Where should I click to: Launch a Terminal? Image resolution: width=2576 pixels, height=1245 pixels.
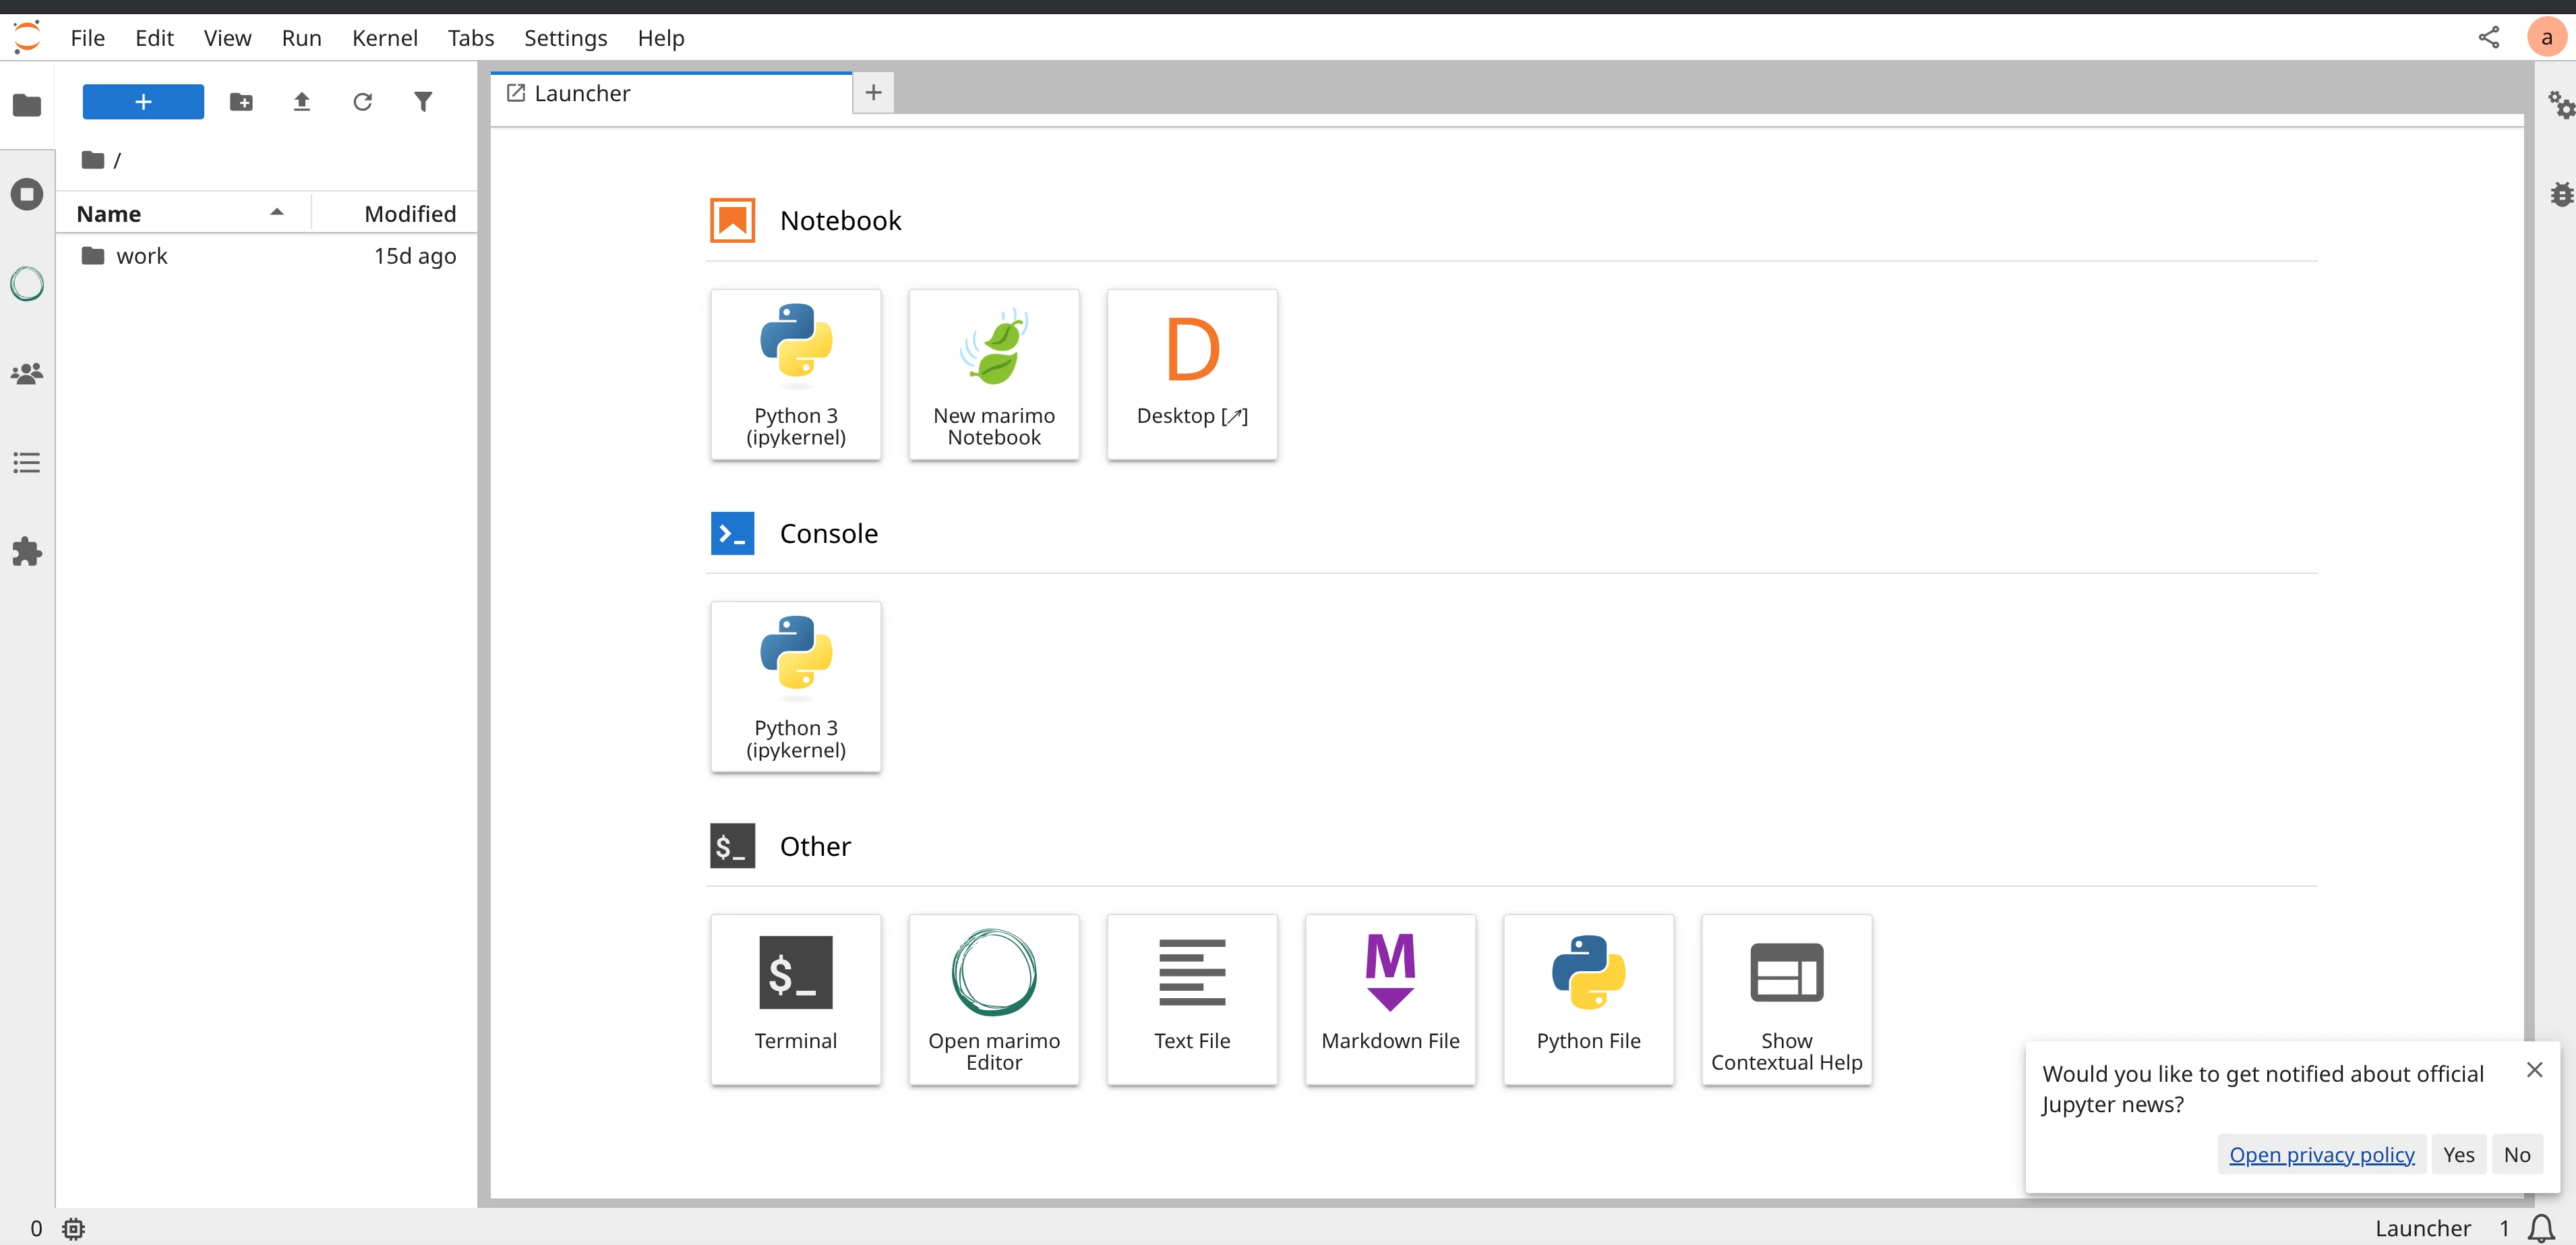click(796, 999)
